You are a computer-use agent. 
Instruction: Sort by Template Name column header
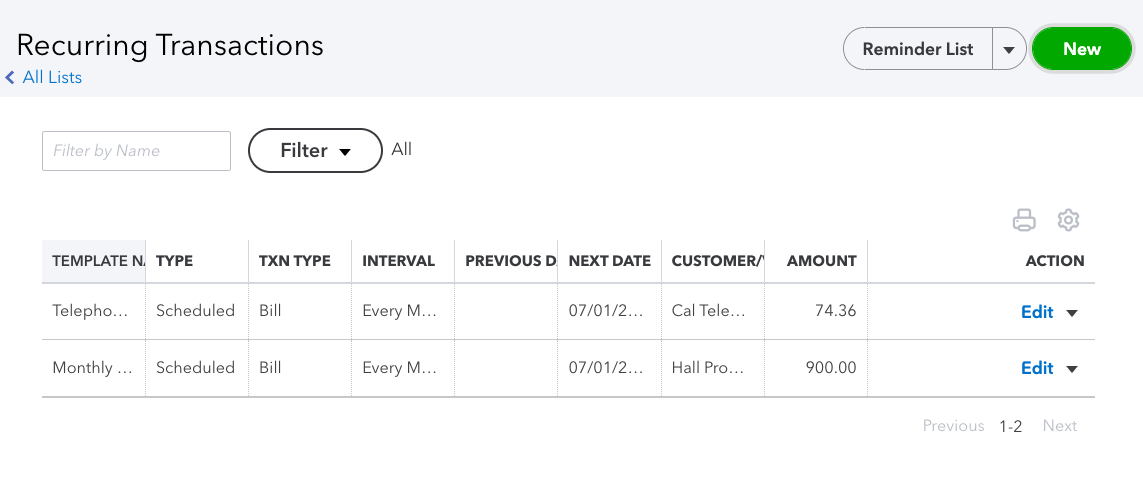tap(96, 261)
